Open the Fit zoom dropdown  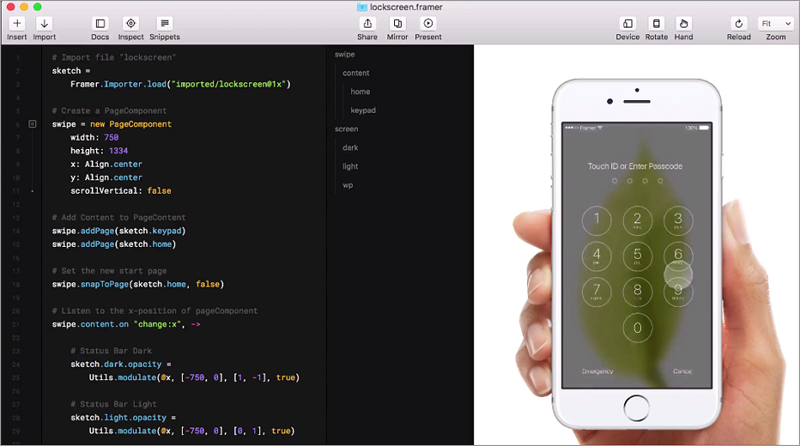[776, 23]
